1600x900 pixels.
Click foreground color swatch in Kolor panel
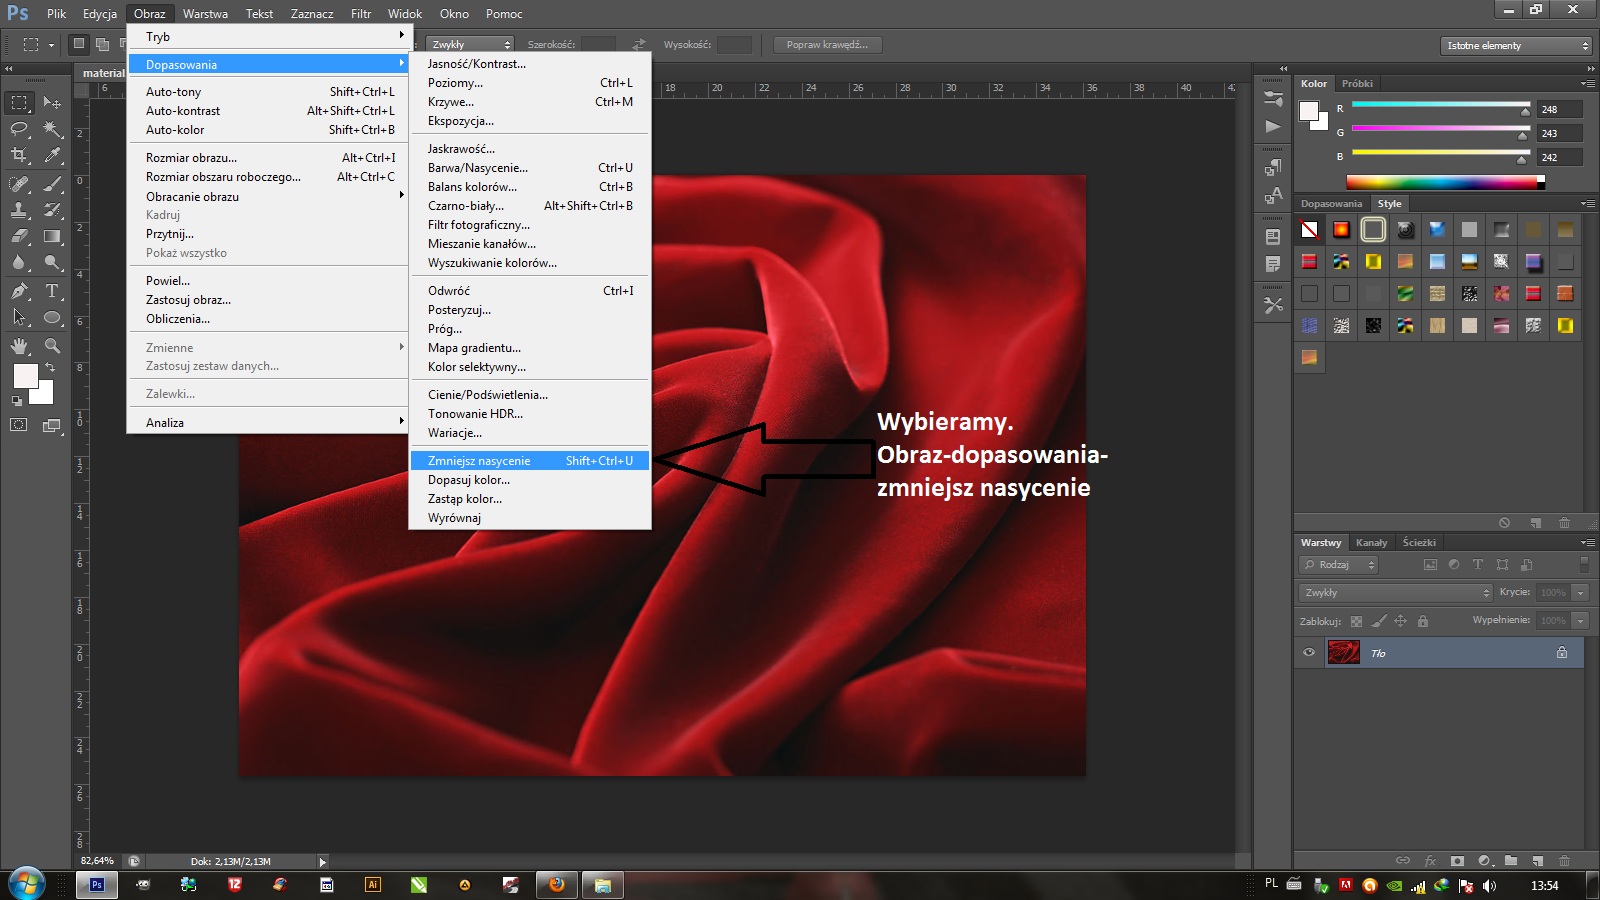[x=1309, y=111]
